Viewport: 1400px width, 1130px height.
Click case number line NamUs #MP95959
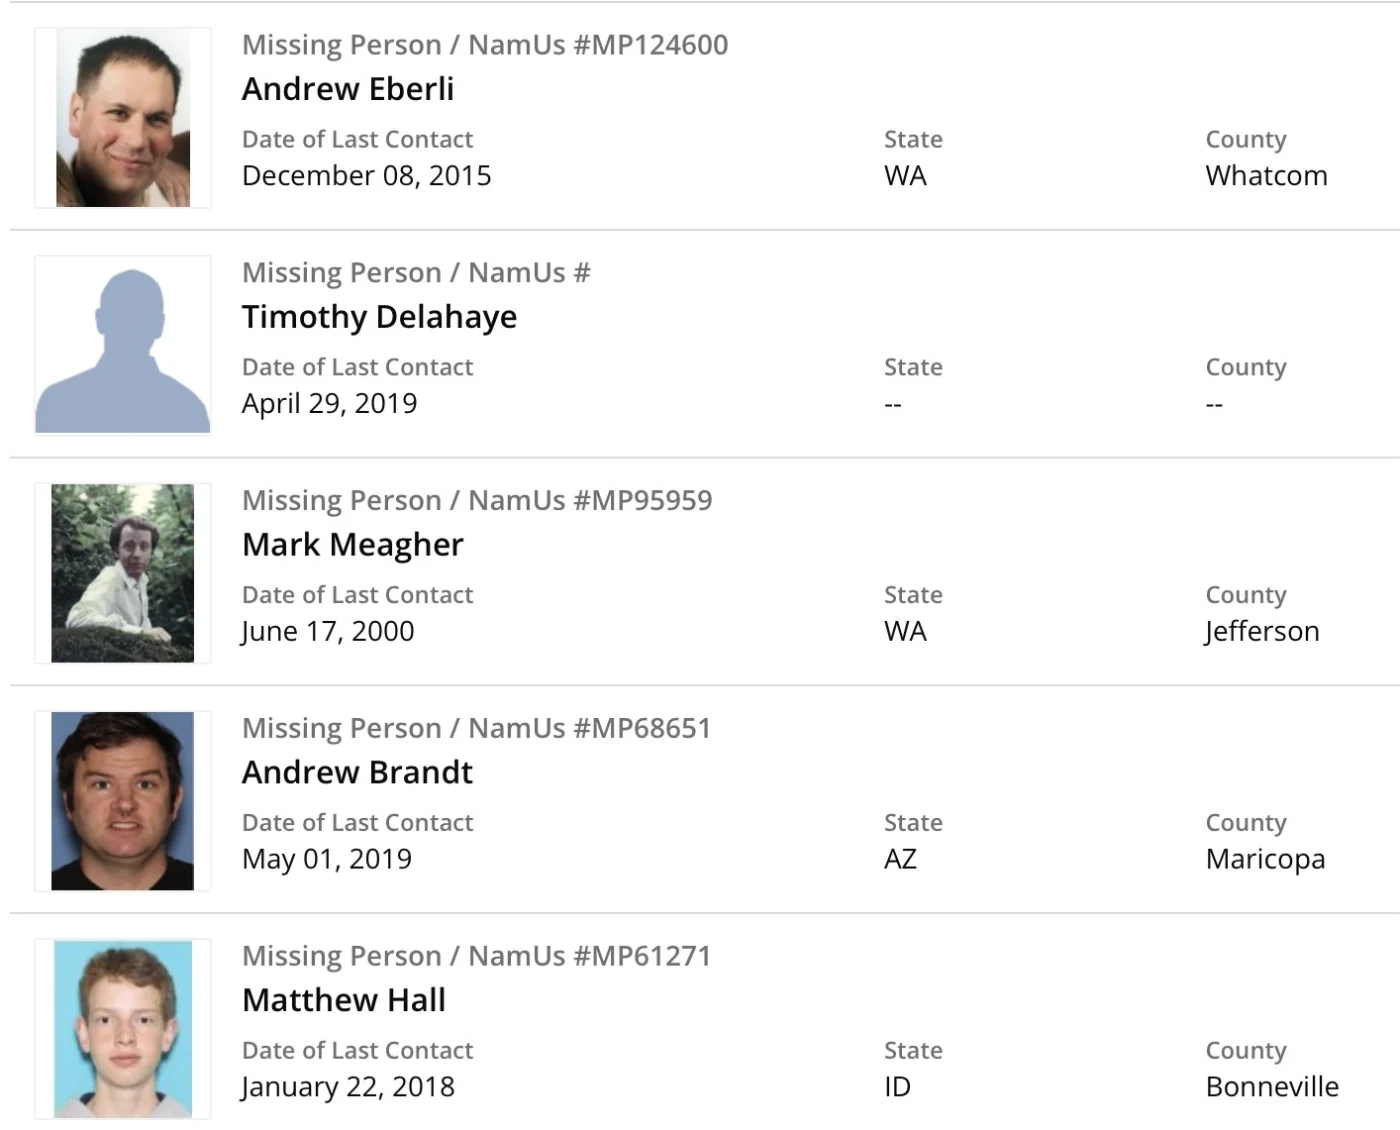(477, 500)
